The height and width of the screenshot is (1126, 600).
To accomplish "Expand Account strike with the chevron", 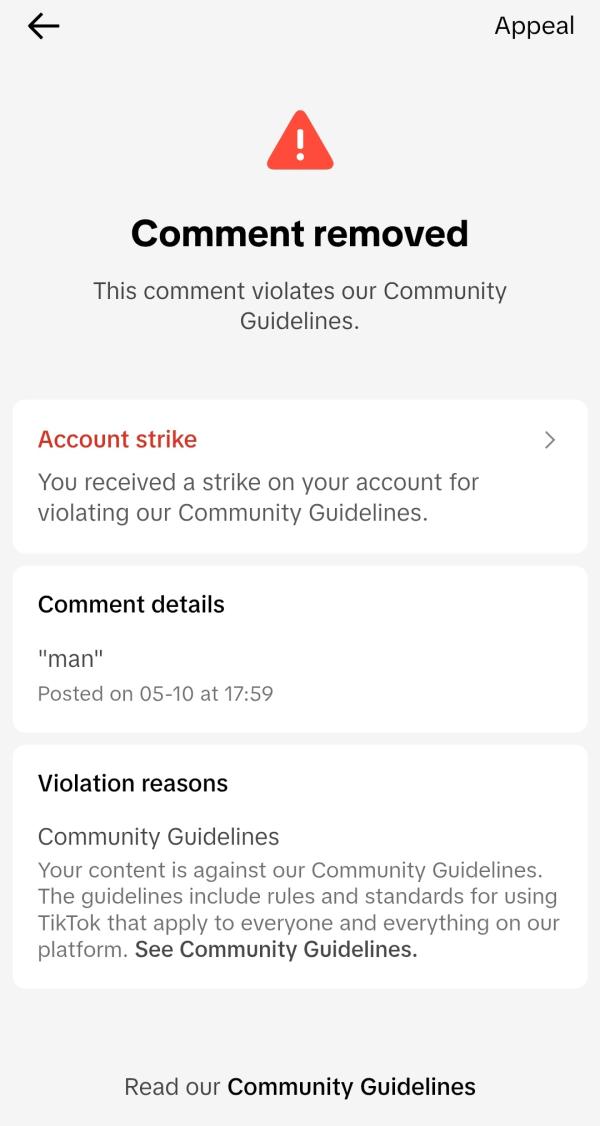I will 549,440.
